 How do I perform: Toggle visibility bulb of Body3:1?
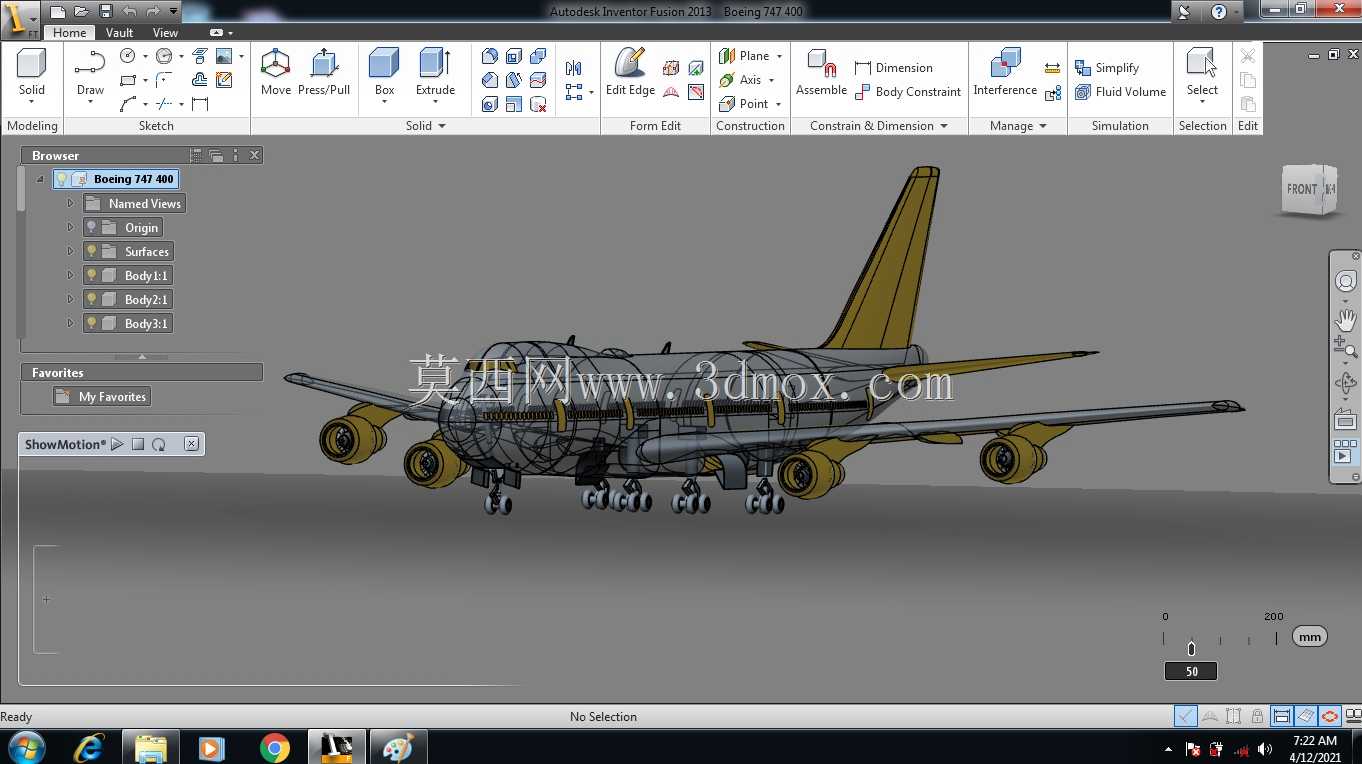[x=91, y=323]
